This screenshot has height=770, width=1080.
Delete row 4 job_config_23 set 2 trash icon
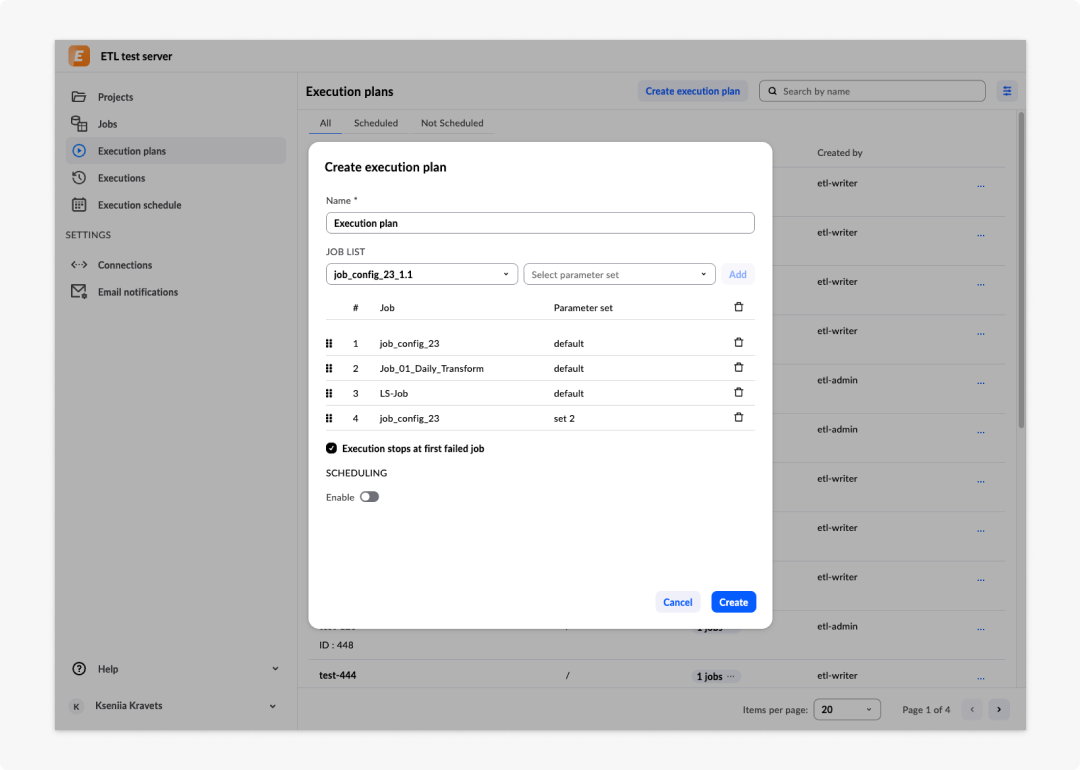pos(738,417)
